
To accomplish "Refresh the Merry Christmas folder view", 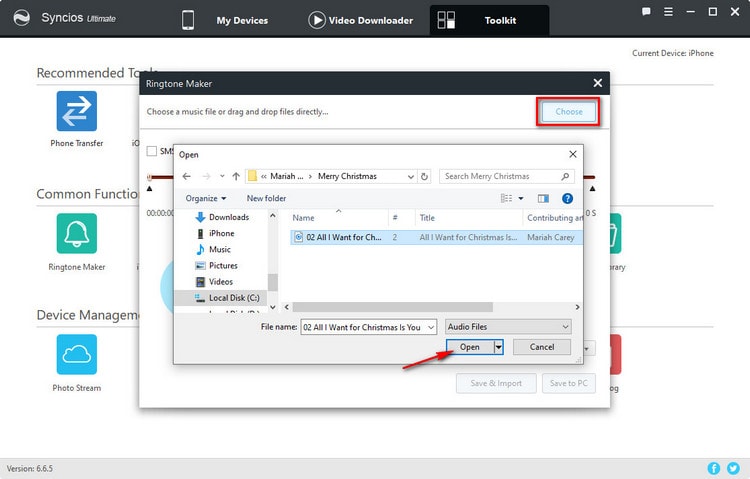I will [424, 177].
